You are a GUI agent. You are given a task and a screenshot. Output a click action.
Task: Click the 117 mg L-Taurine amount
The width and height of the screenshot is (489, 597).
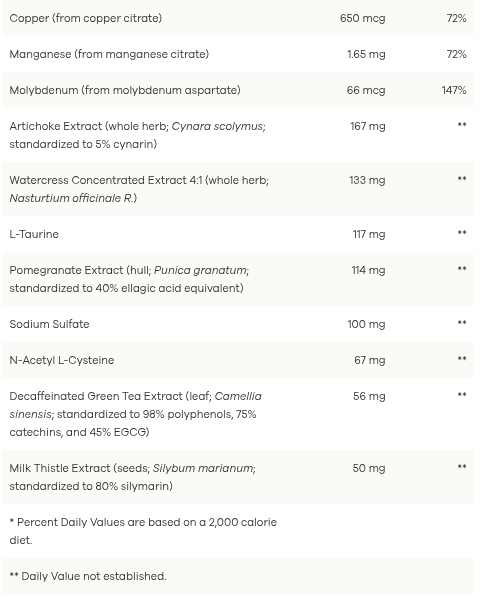click(x=369, y=234)
